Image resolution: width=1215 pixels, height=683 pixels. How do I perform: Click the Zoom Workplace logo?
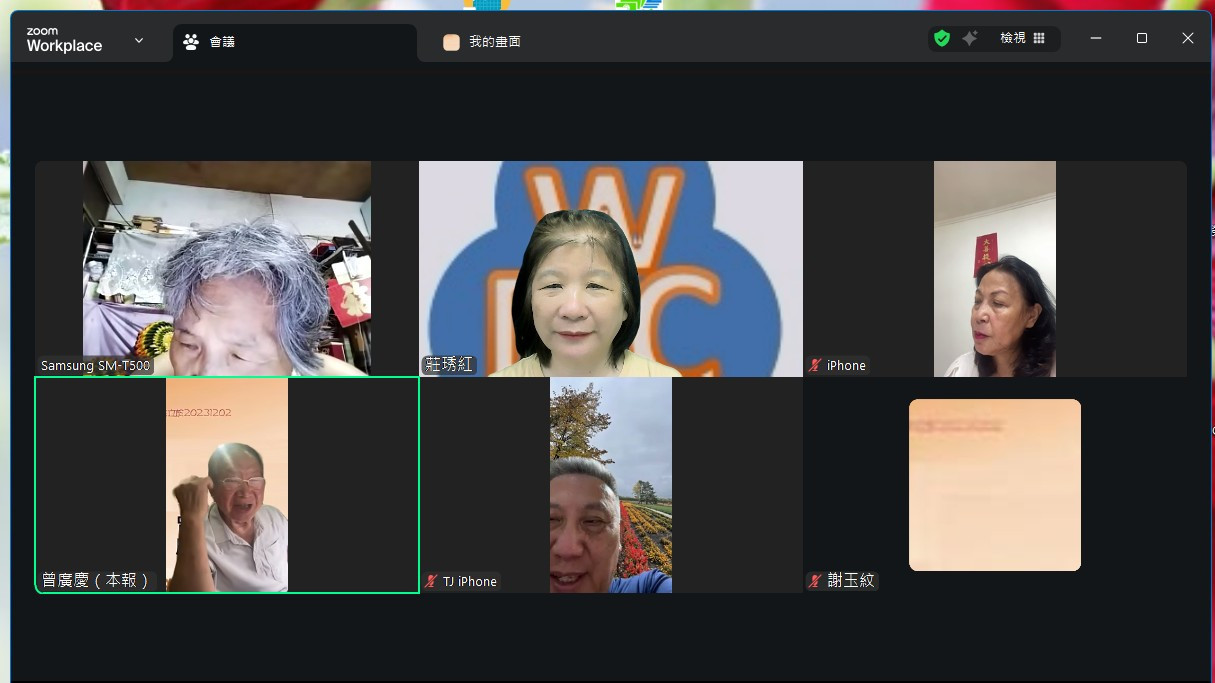(x=64, y=41)
